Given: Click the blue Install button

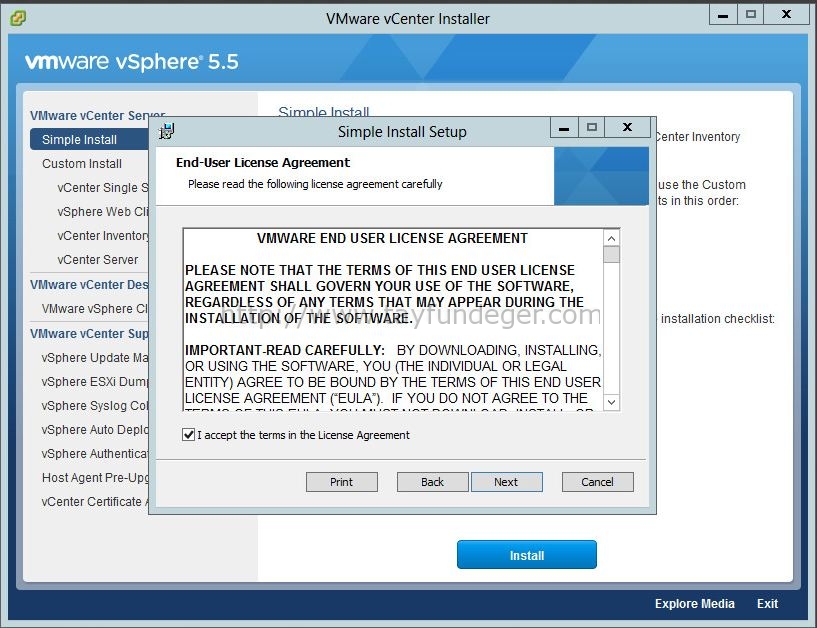Looking at the screenshot, I should 527,555.
